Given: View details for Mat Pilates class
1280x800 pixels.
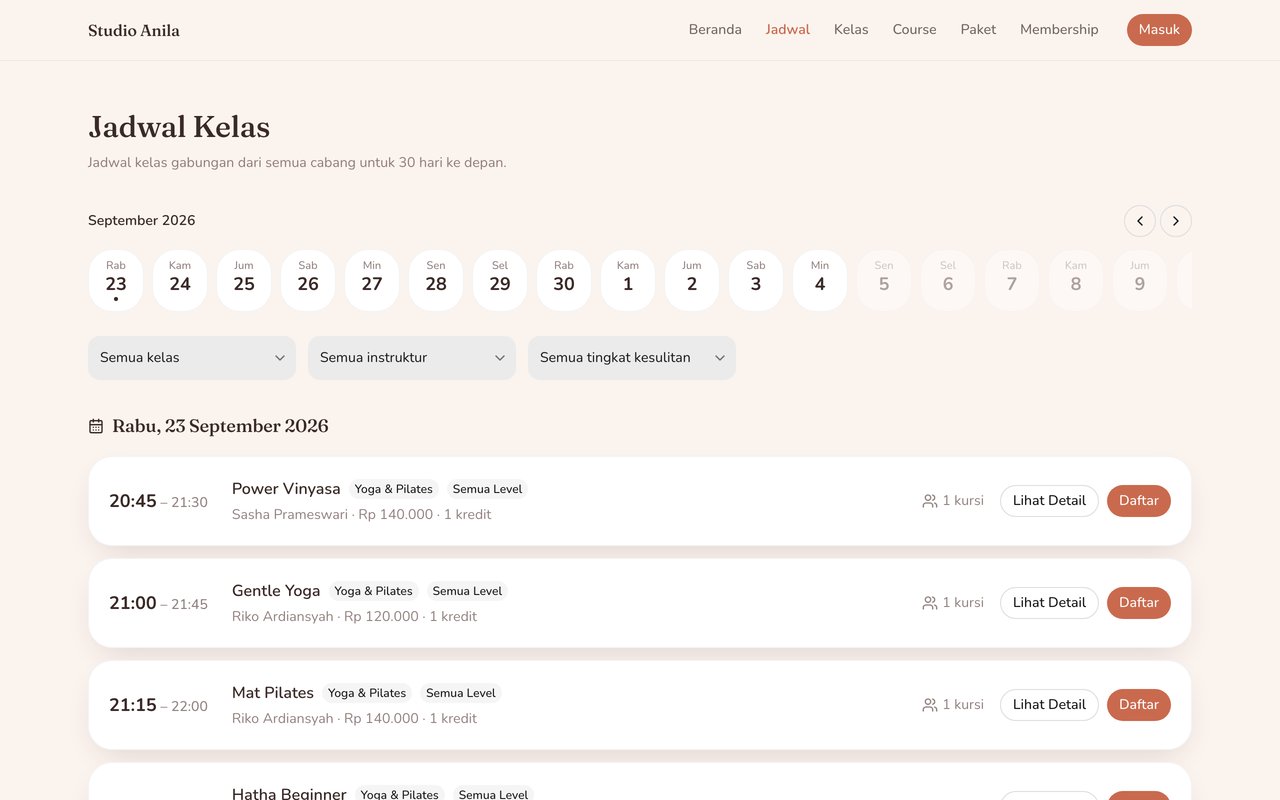Looking at the screenshot, I should click(x=1049, y=705).
